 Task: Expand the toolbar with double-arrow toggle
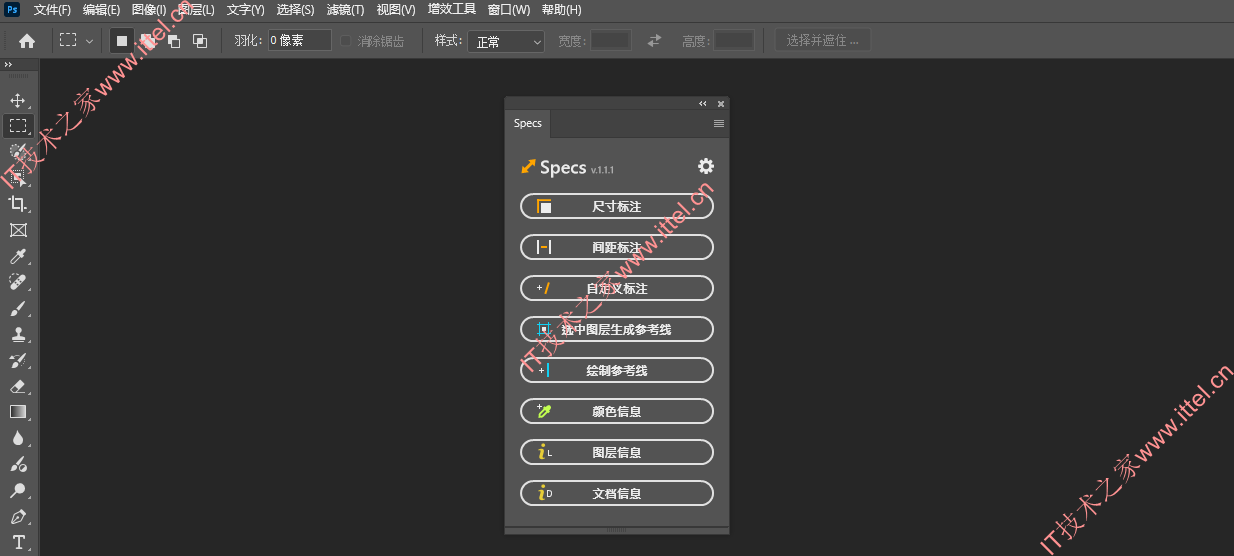pyautogui.click(x=9, y=65)
